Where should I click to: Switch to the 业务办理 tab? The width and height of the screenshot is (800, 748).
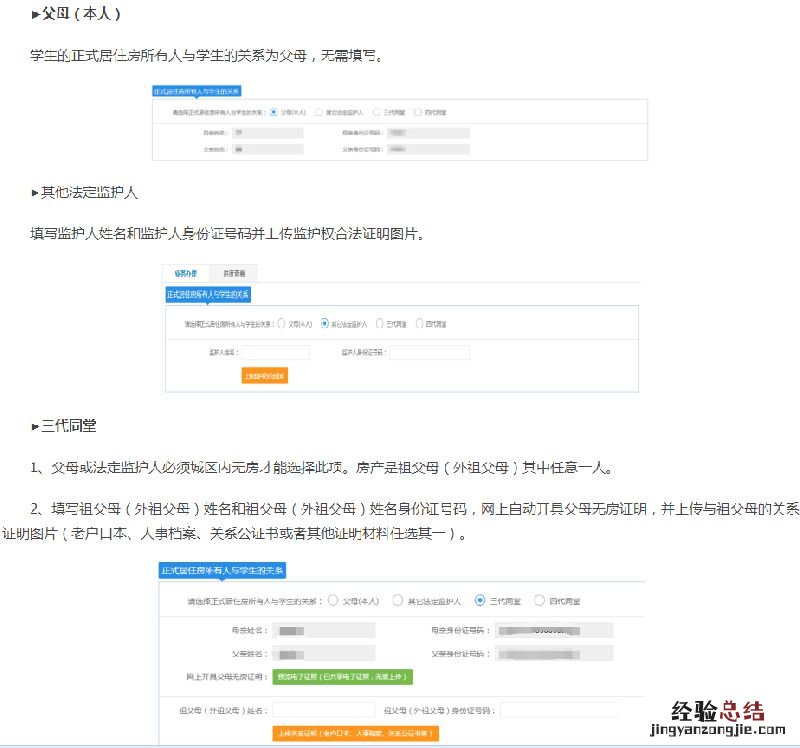pyautogui.click(x=186, y=273)
